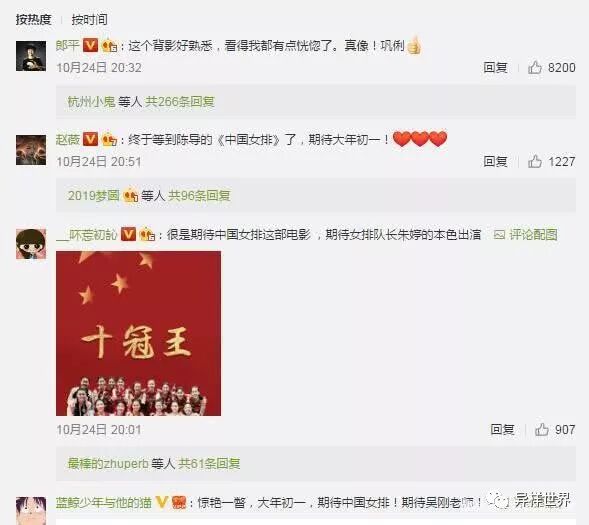
Task: Sort comments by 按热度
Action: pos(33,19)
